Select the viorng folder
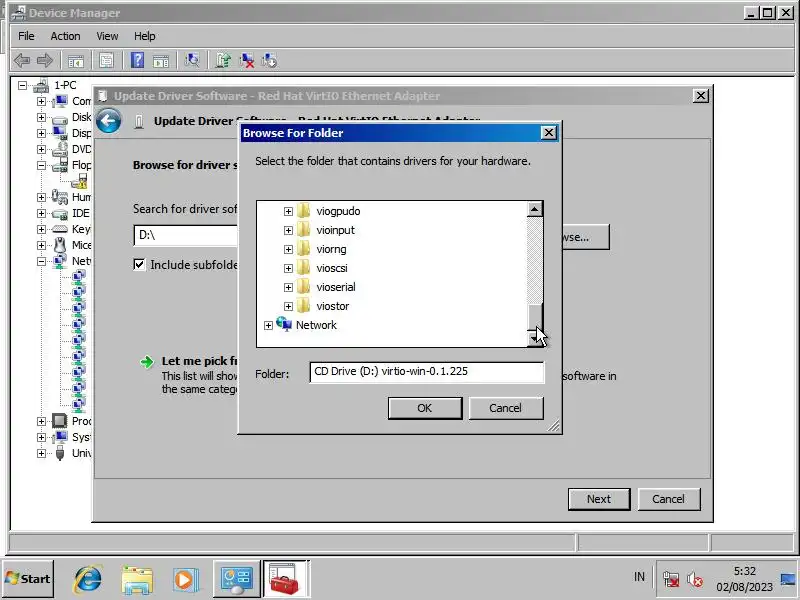 (331, 249)
